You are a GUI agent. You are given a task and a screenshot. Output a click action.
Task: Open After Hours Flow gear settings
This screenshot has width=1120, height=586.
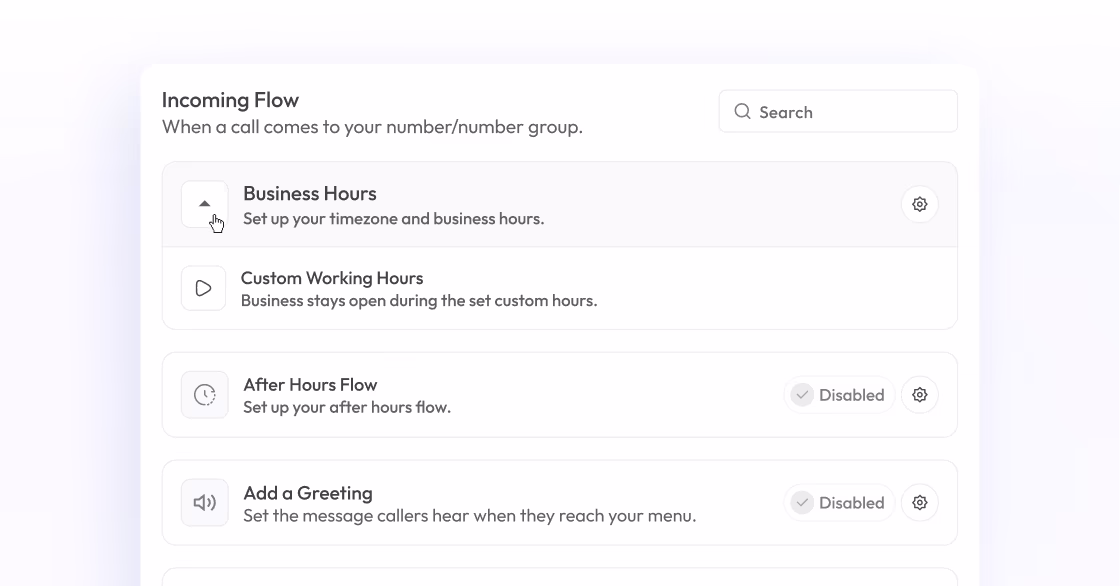919,394
